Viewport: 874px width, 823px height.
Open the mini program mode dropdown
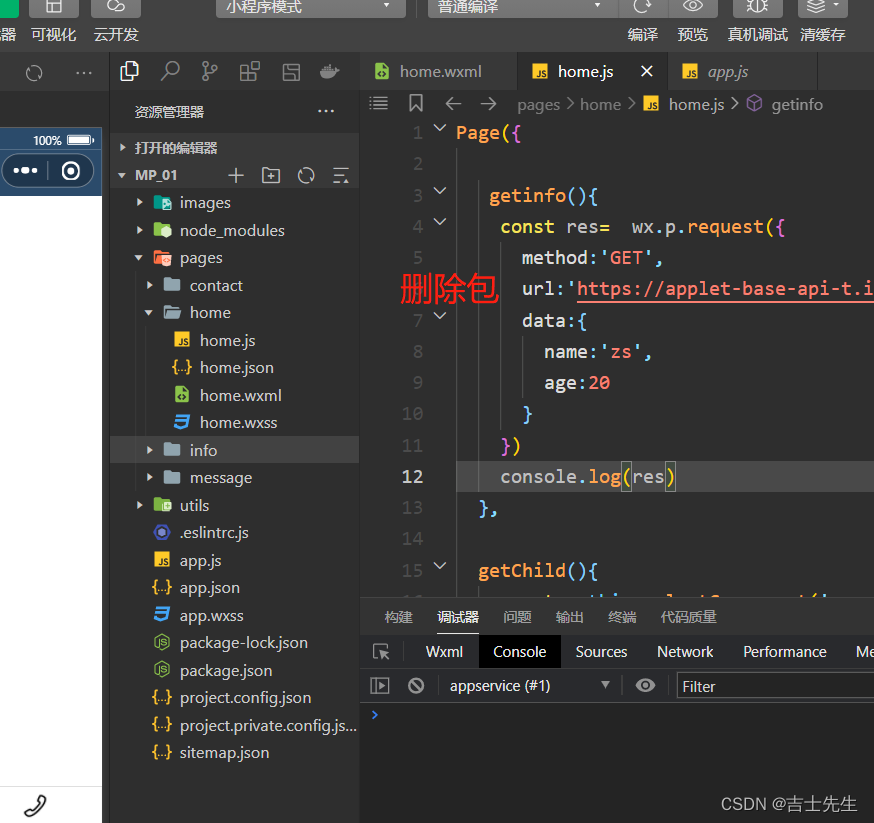(x=310, y=7)
